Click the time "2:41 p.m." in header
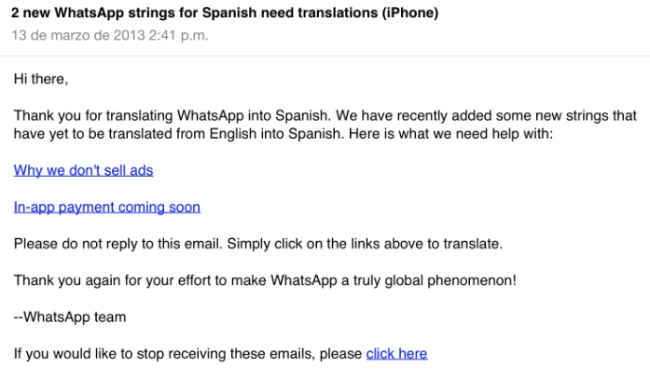Image resolution: width=650 pixels, height=380 pixels. [x=179, y=35]
